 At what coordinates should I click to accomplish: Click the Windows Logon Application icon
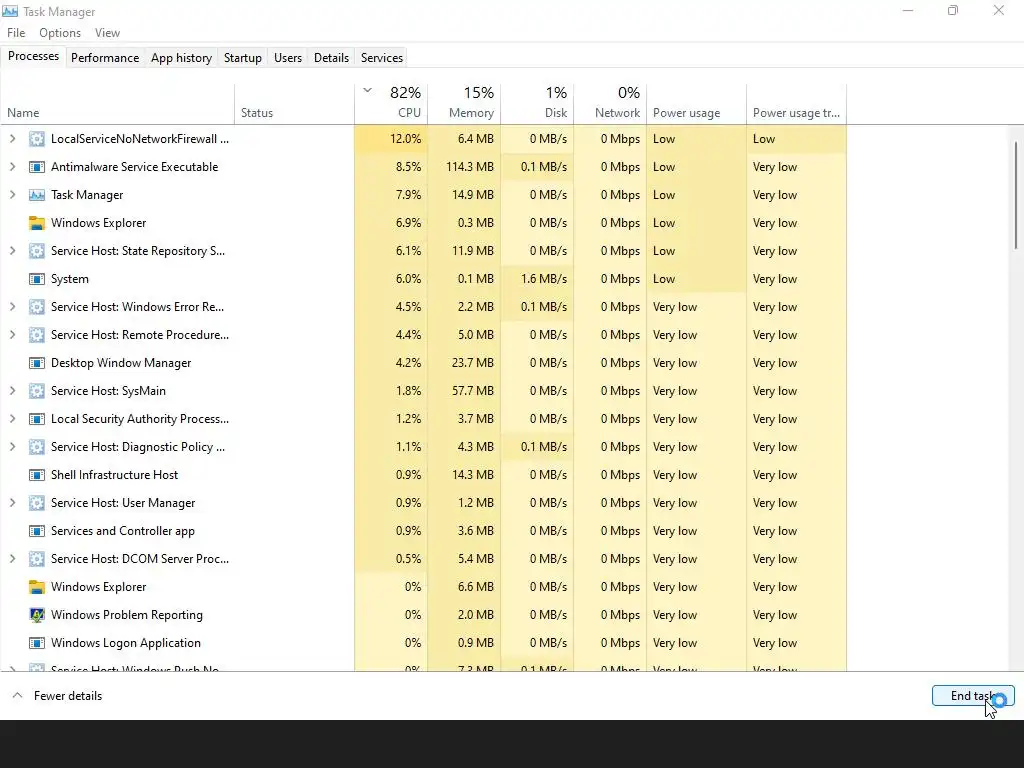[37, 643]
